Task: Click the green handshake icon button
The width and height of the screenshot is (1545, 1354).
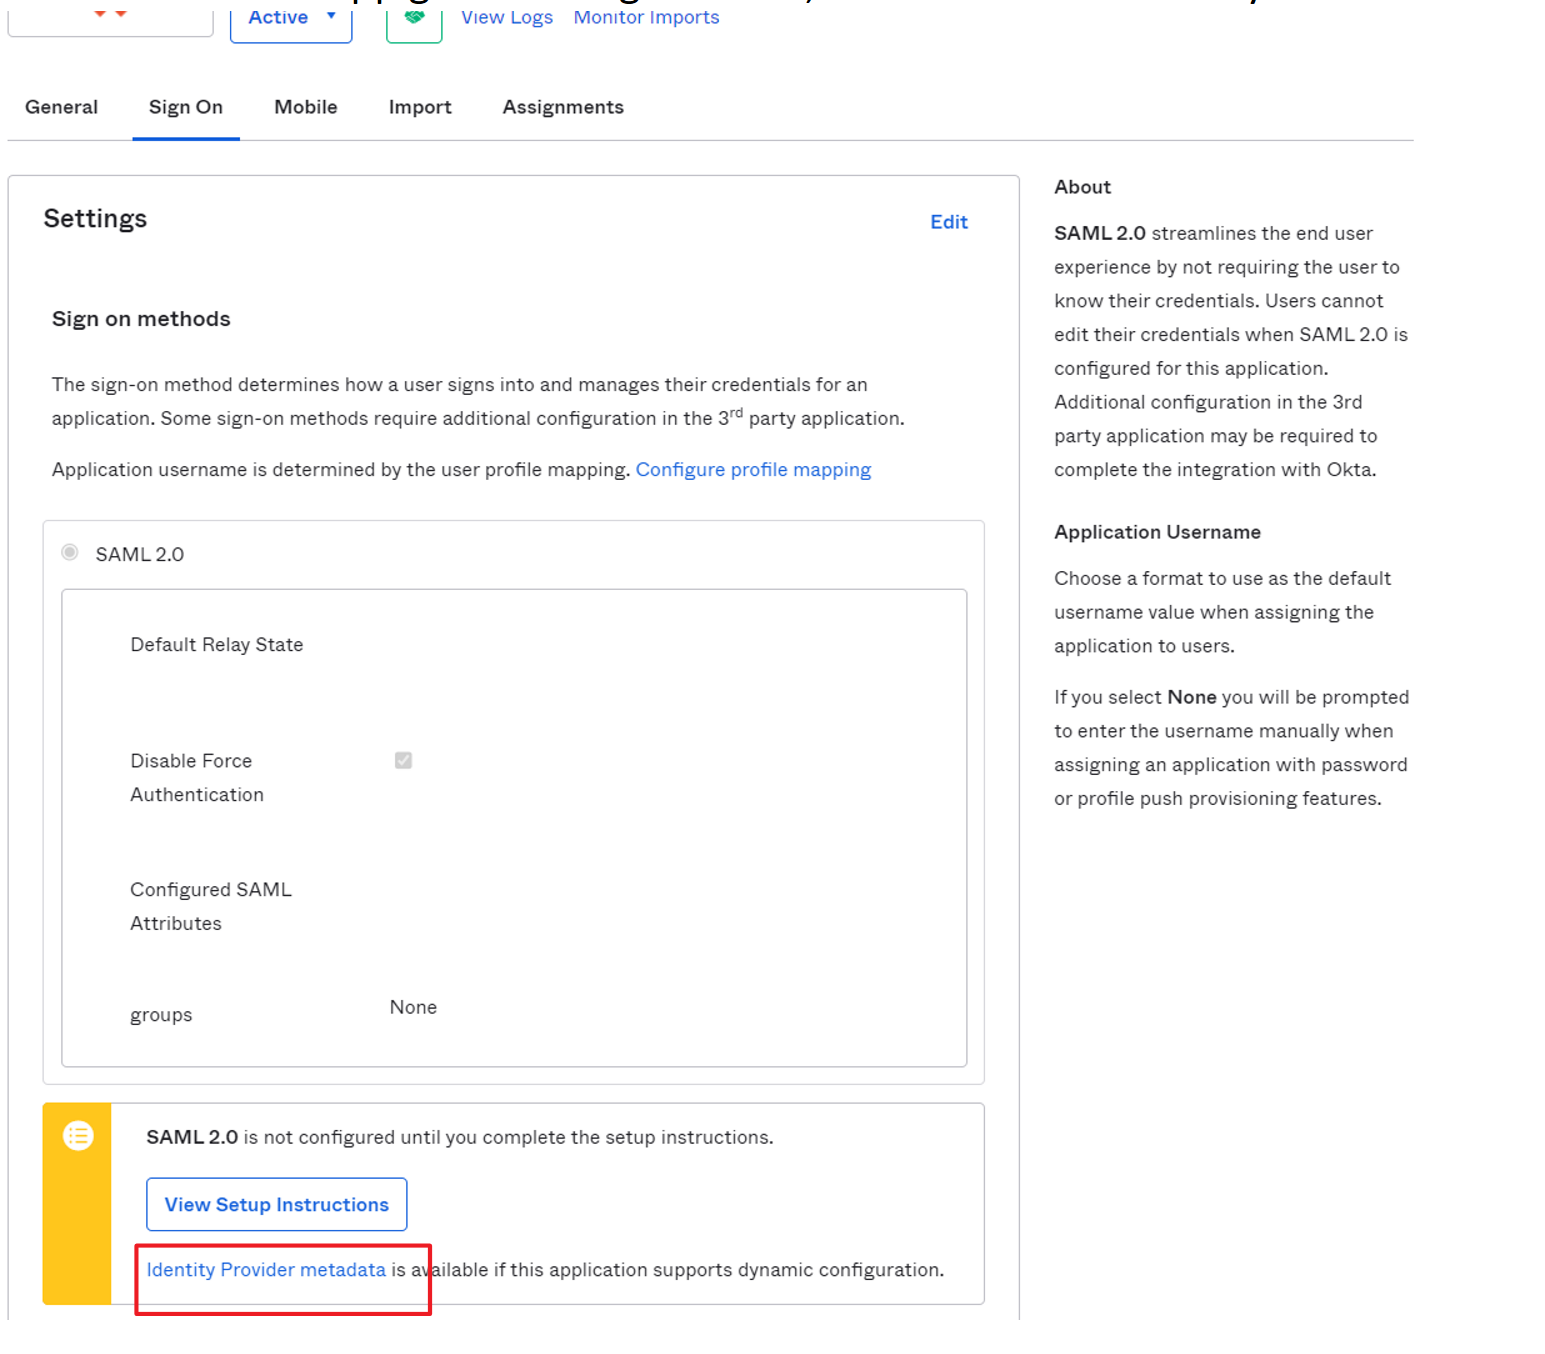Action: pos(414,19)
